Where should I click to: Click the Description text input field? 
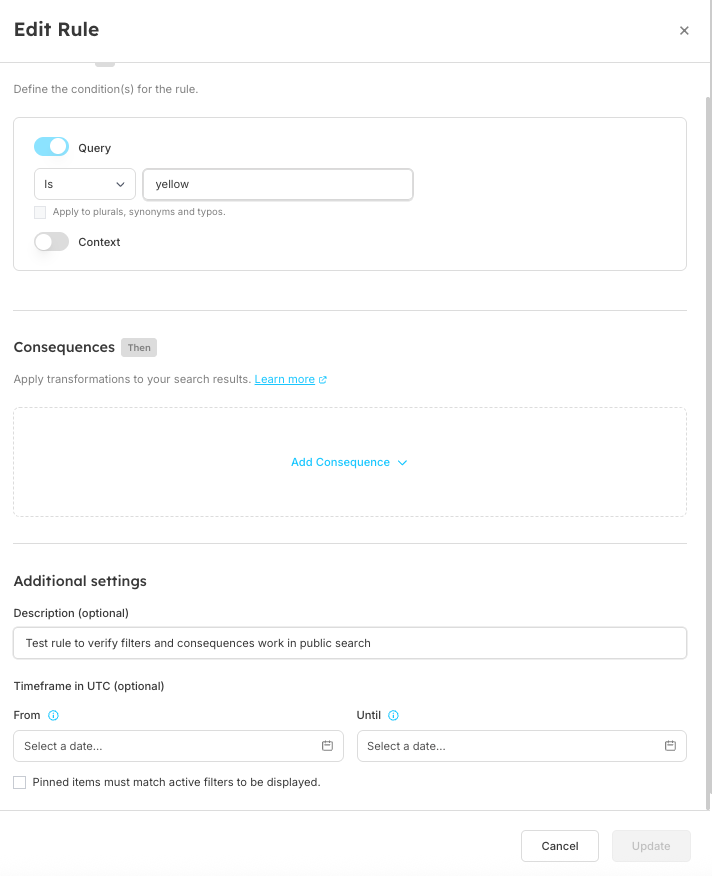coord(350,643)
